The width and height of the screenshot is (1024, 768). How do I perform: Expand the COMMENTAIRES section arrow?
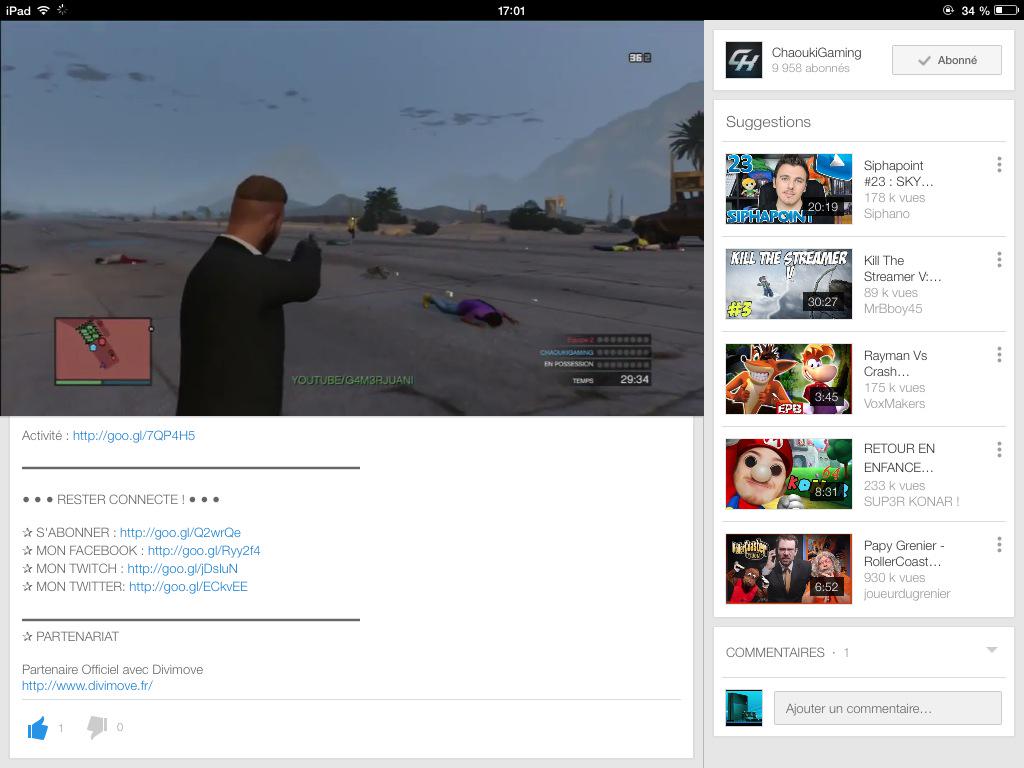coord(992,650)
